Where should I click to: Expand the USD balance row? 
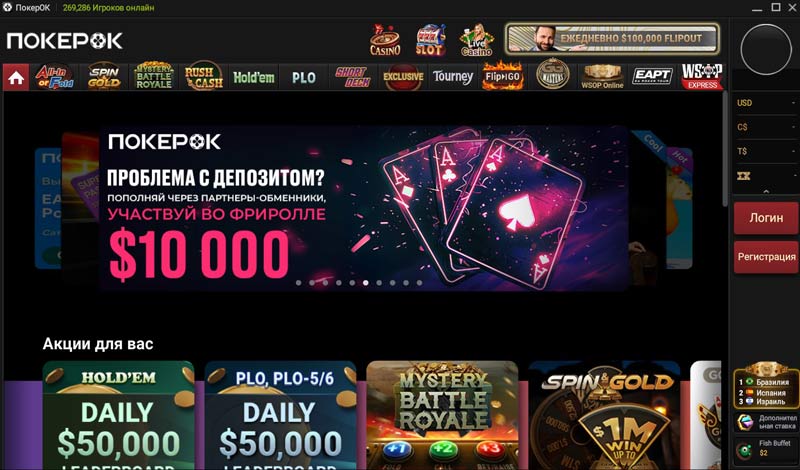coord(765,103)
